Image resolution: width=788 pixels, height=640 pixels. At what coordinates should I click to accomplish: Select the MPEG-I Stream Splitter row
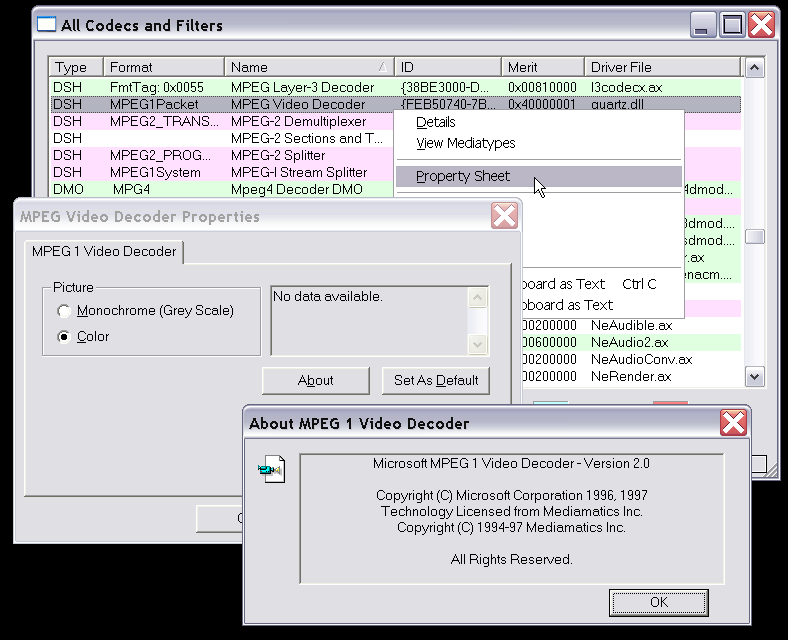[222, 173]
